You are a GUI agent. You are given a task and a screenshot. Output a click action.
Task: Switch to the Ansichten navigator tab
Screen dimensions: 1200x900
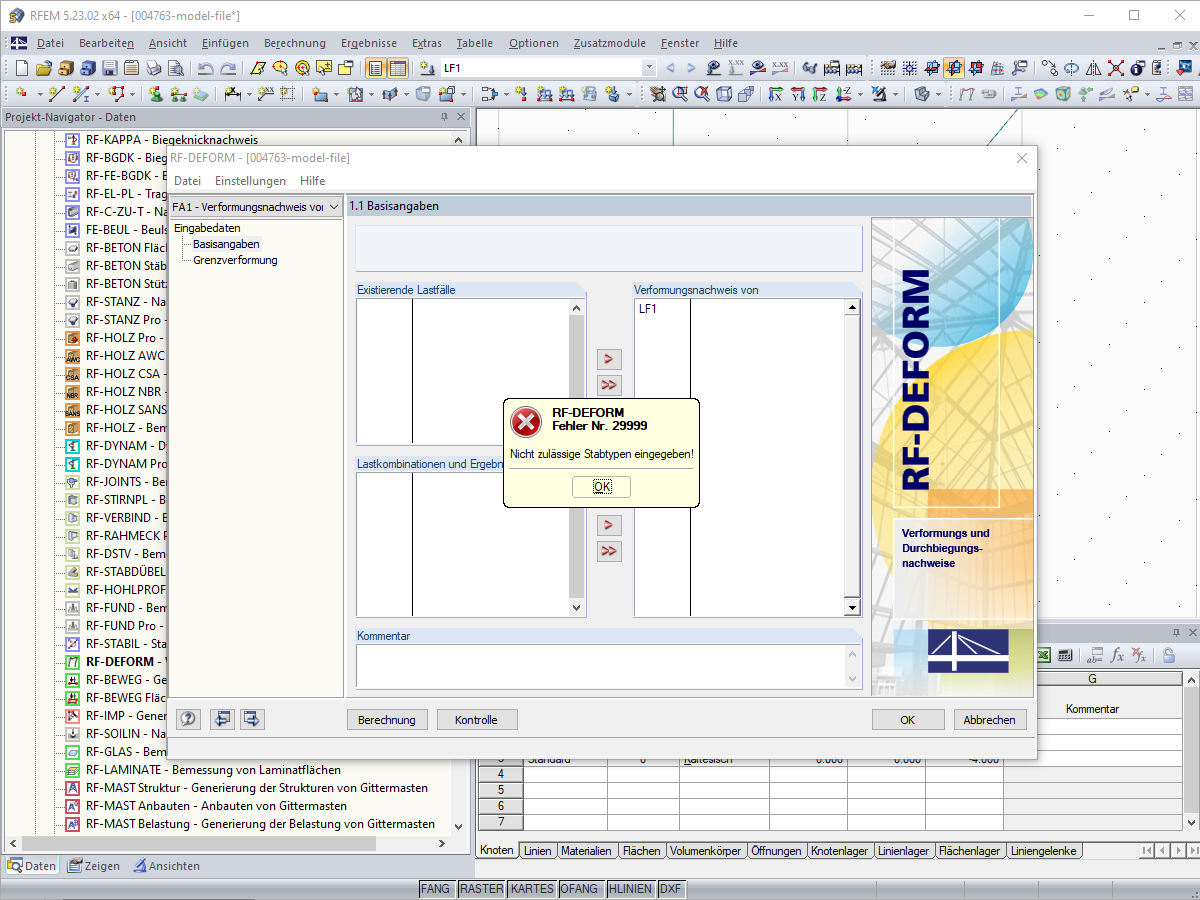(166, 866)
